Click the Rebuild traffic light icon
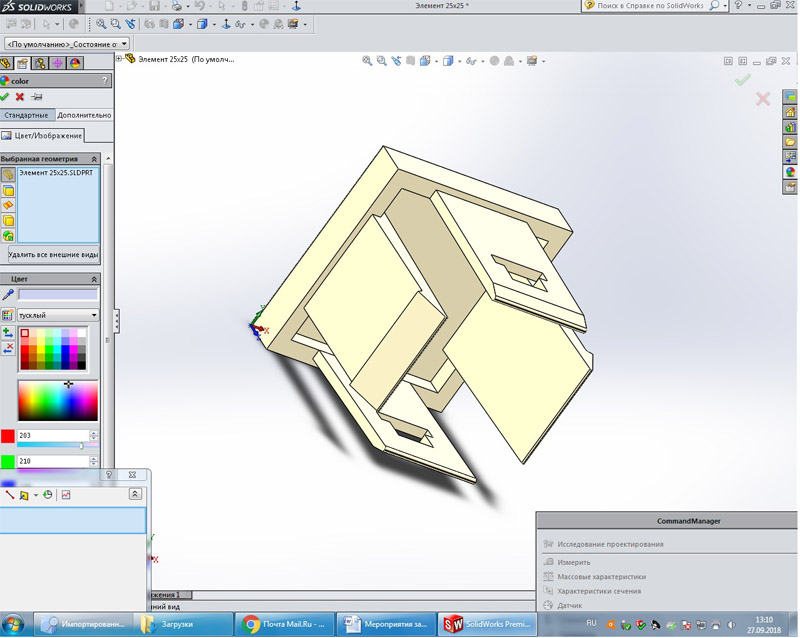 click(x=244, y=6)
